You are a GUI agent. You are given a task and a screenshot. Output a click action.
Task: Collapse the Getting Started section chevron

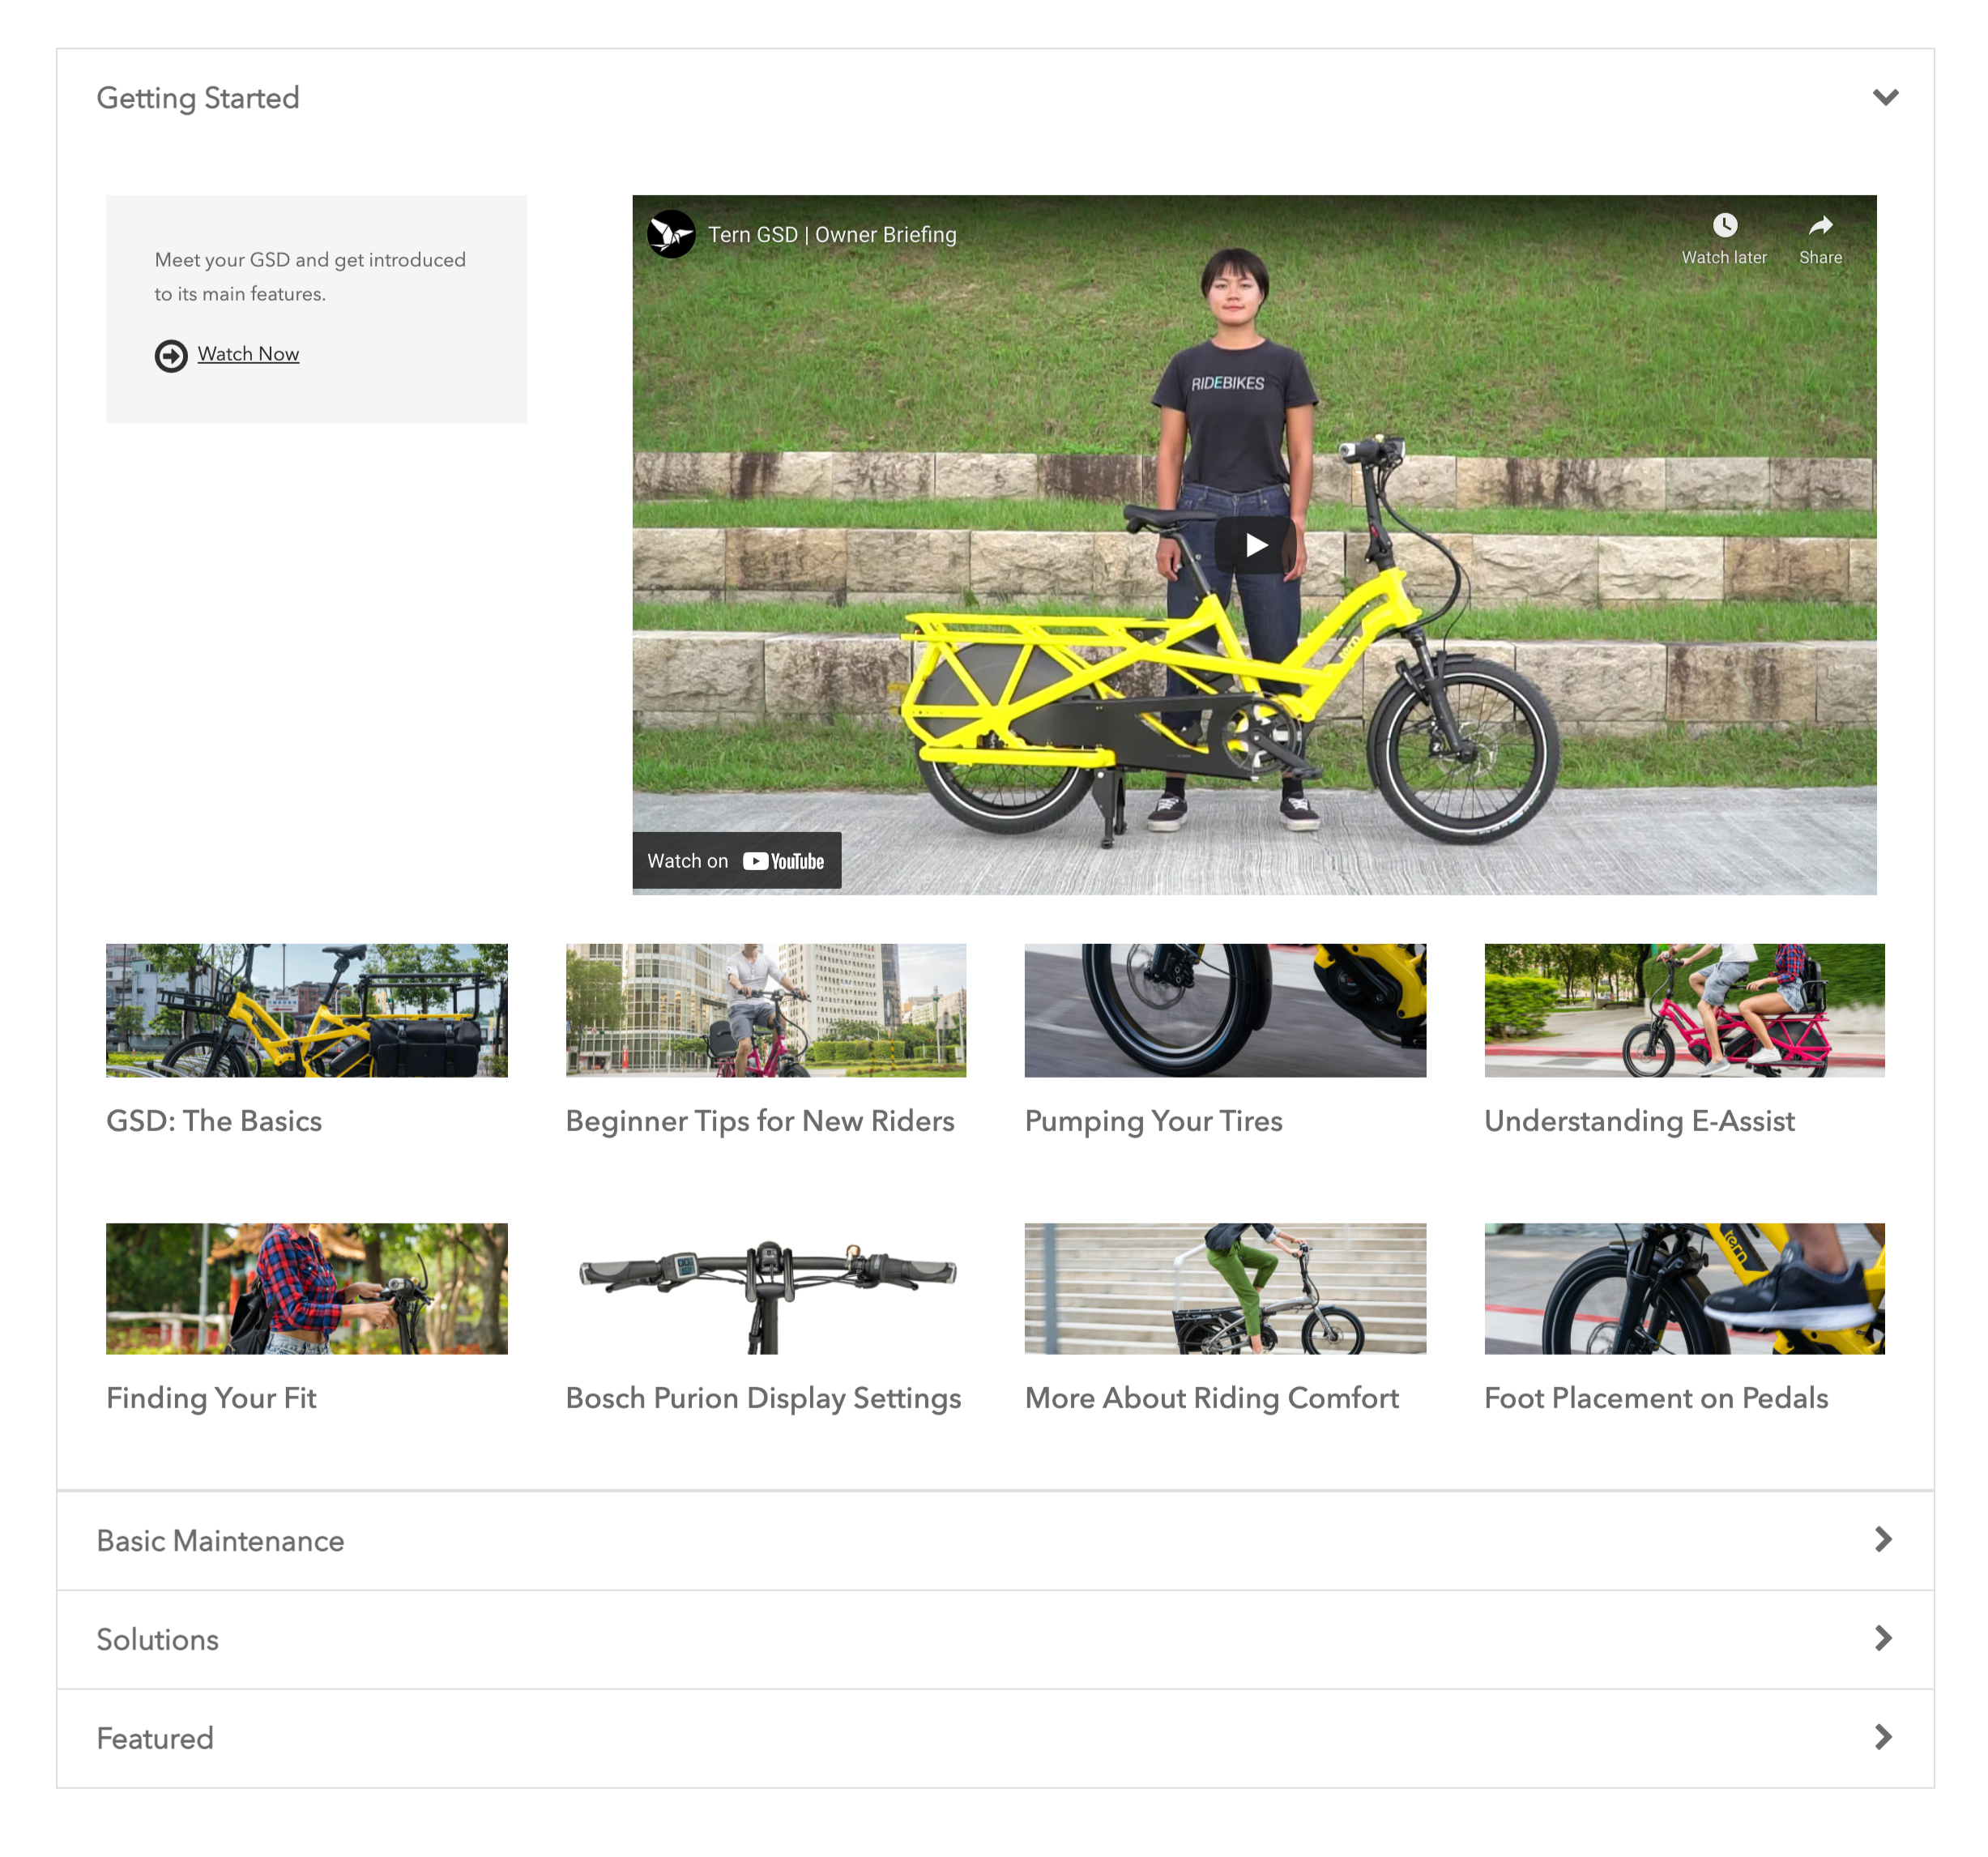coord(1885,98)
